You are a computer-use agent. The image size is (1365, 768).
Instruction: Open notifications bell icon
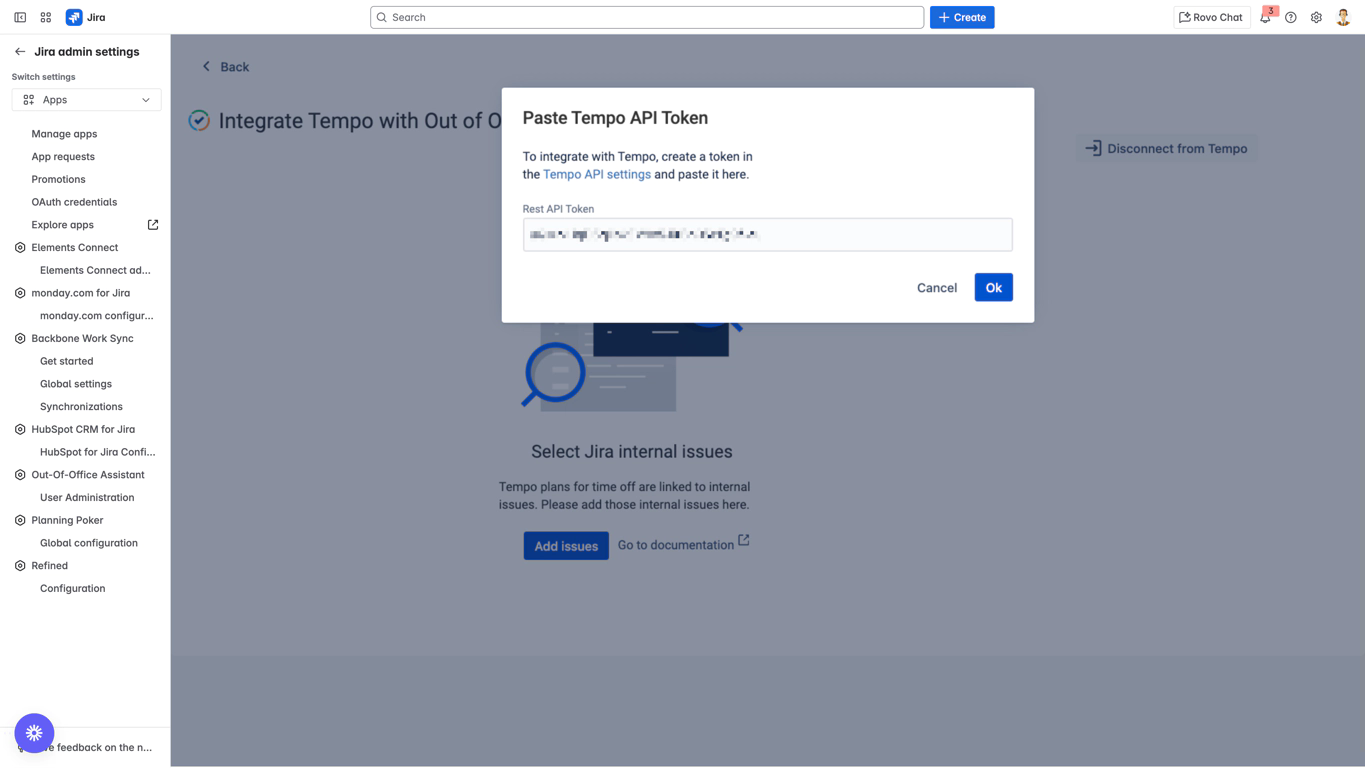point(1265,17)
